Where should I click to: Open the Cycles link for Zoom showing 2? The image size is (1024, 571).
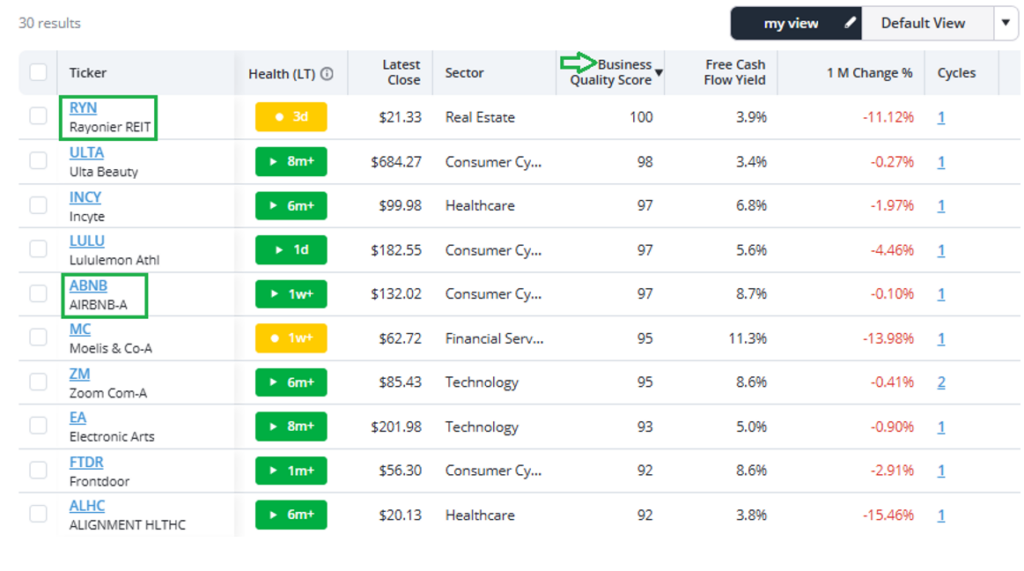941,382
